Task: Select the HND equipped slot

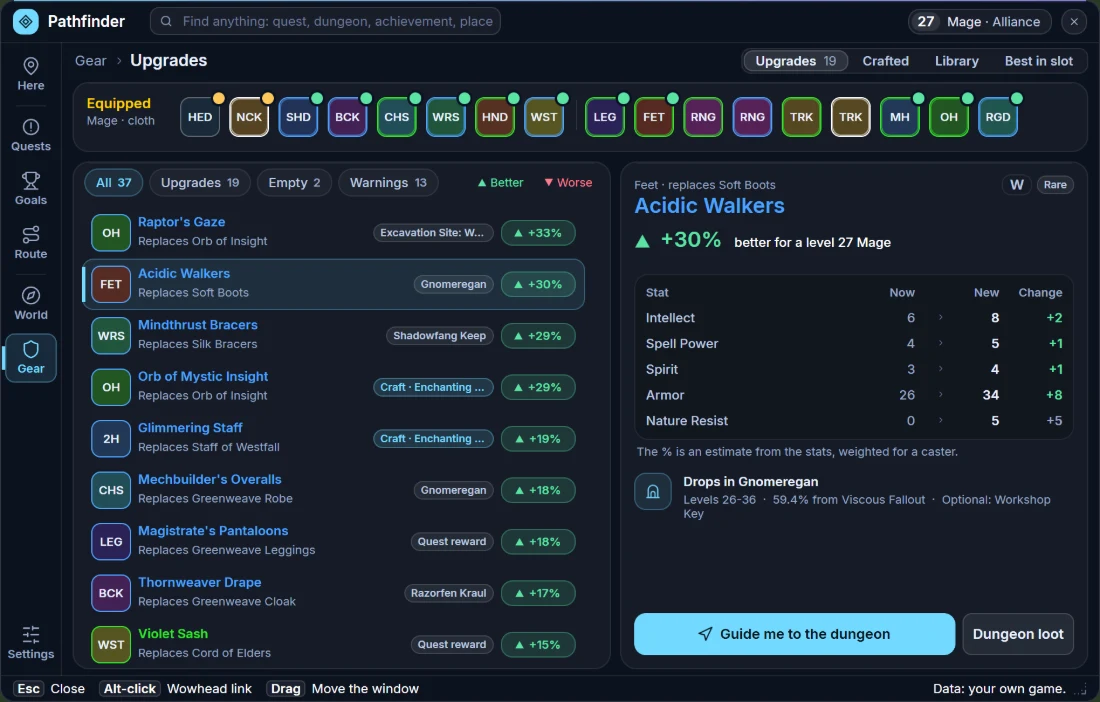Action: [x=495, y=117]
